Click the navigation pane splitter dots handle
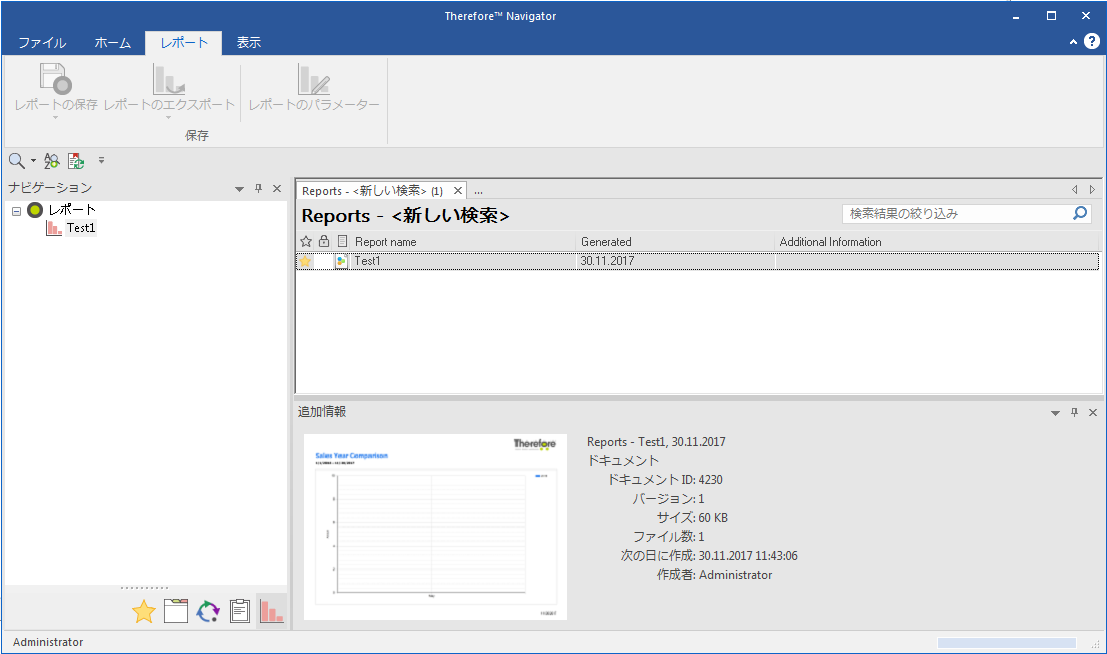Screen dimensions: 1107x654 (x=145, y=588)
